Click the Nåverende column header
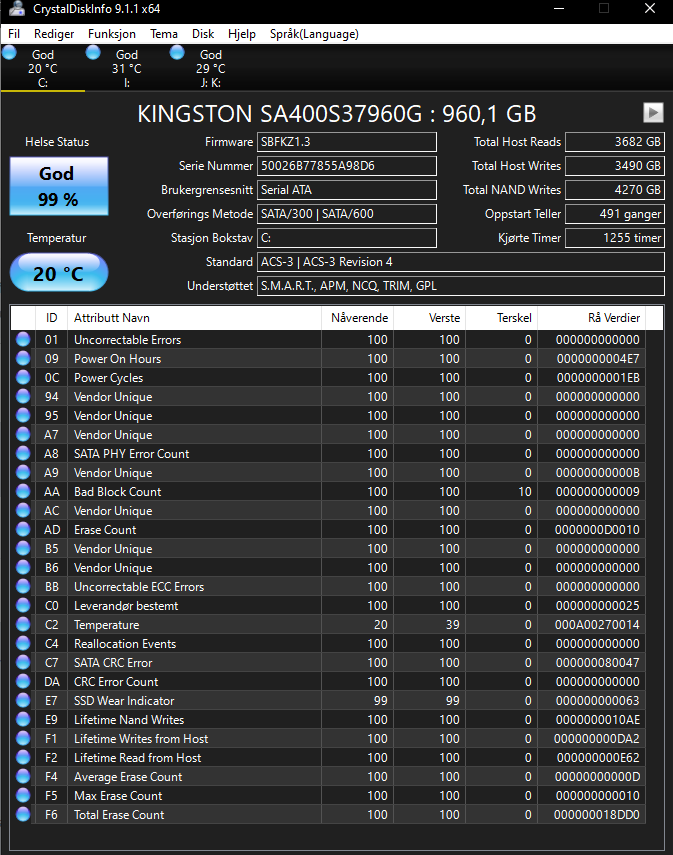The image size is (673, 855). [357, 318]
